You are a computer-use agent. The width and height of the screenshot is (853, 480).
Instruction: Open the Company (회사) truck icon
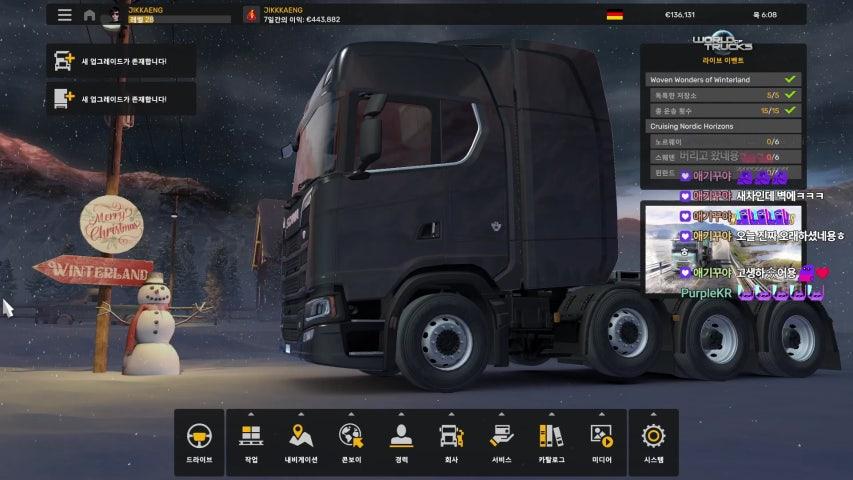click(451, 437)
